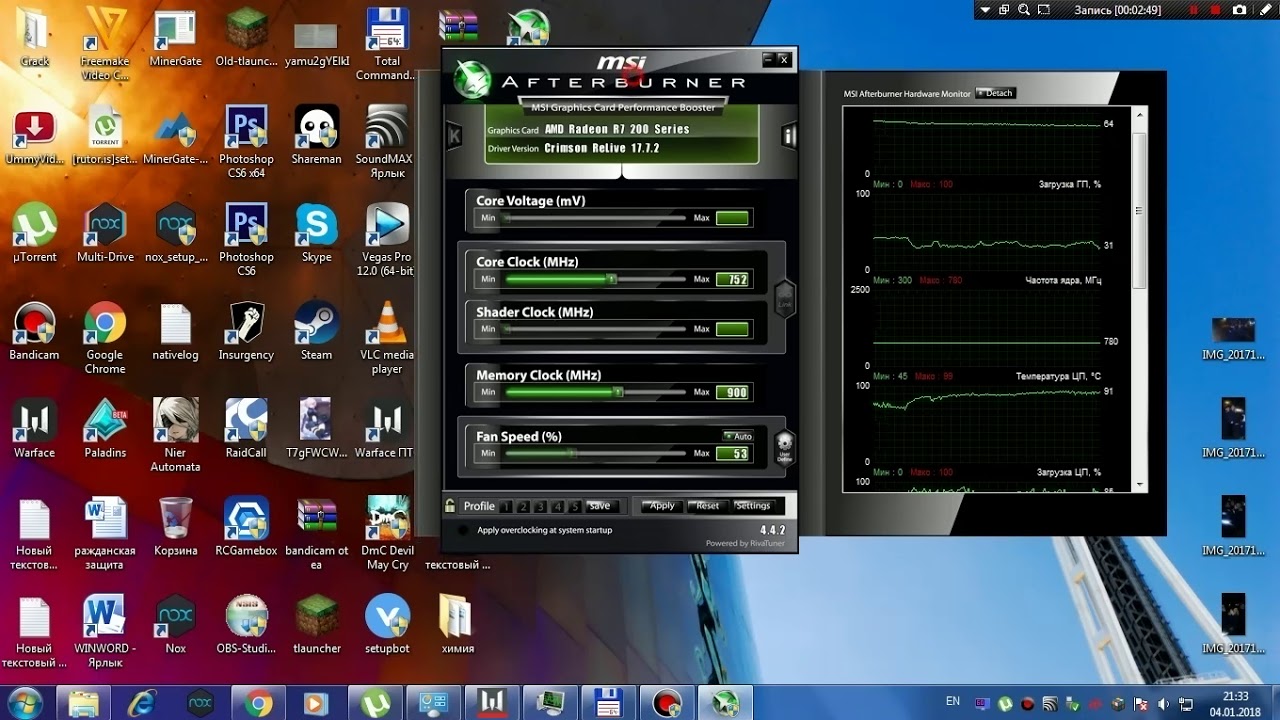Select the Nier Automata desktop icon
This screenshot has height=720, width=1280.
(x=175, y=436)
